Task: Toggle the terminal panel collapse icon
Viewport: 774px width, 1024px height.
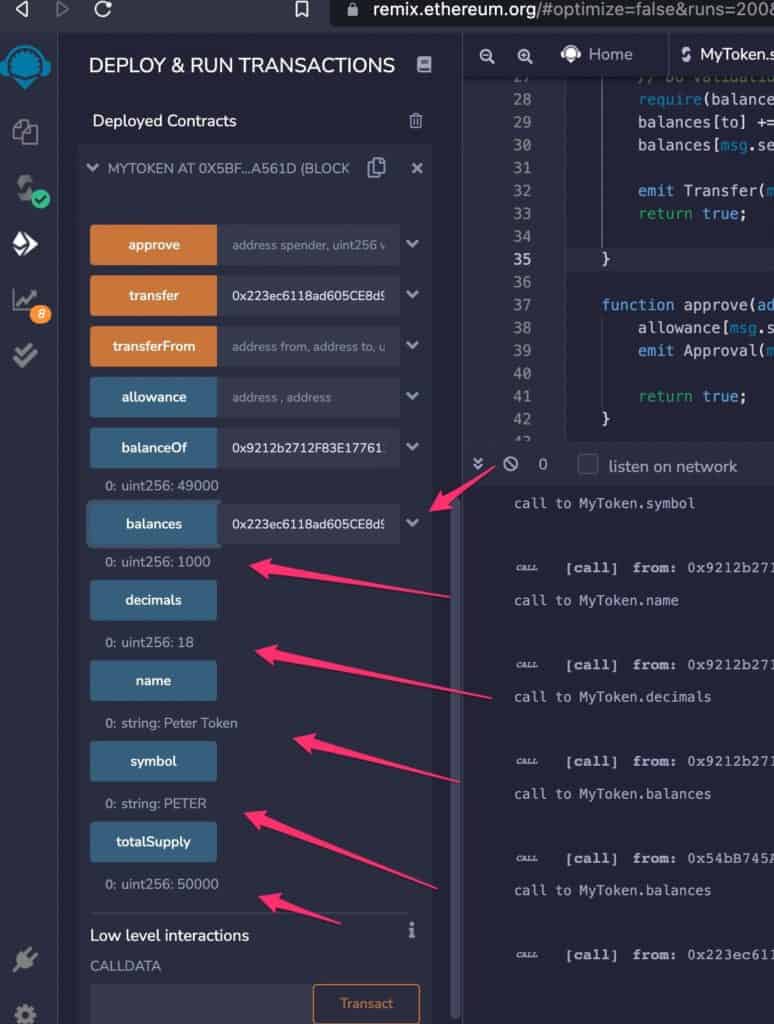Action: tap(478, 464)
